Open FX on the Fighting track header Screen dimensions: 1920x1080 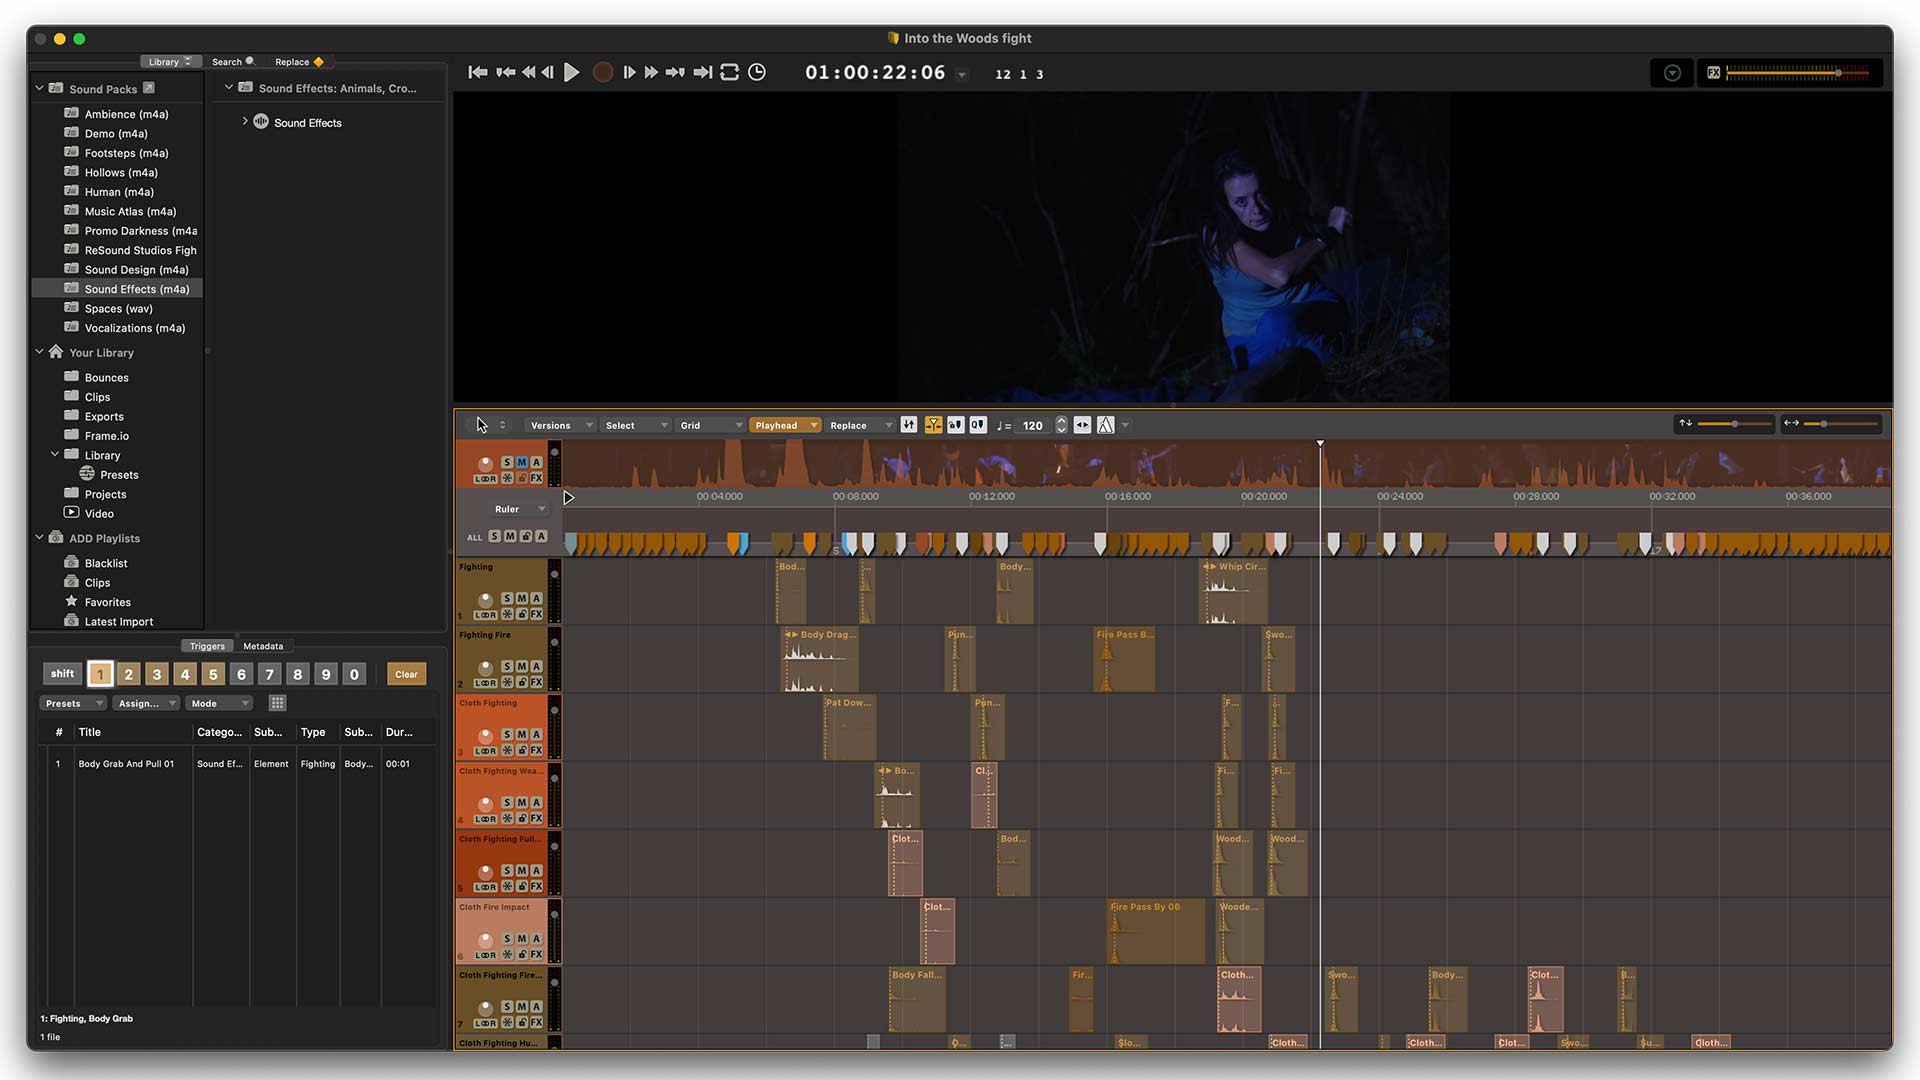(x=537, y=613)
